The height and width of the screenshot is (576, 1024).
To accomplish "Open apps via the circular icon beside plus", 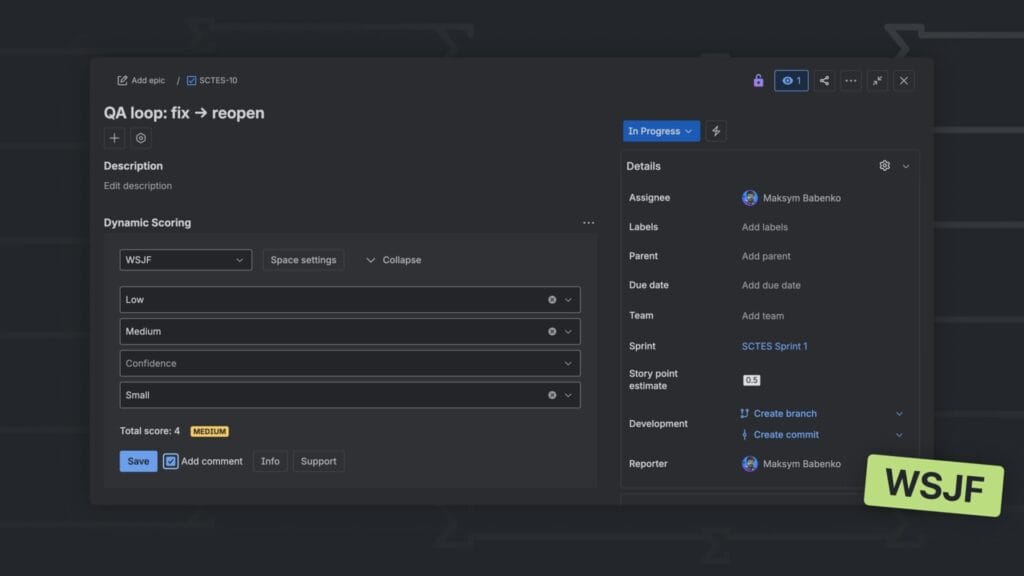I will (x=140, y=138).
